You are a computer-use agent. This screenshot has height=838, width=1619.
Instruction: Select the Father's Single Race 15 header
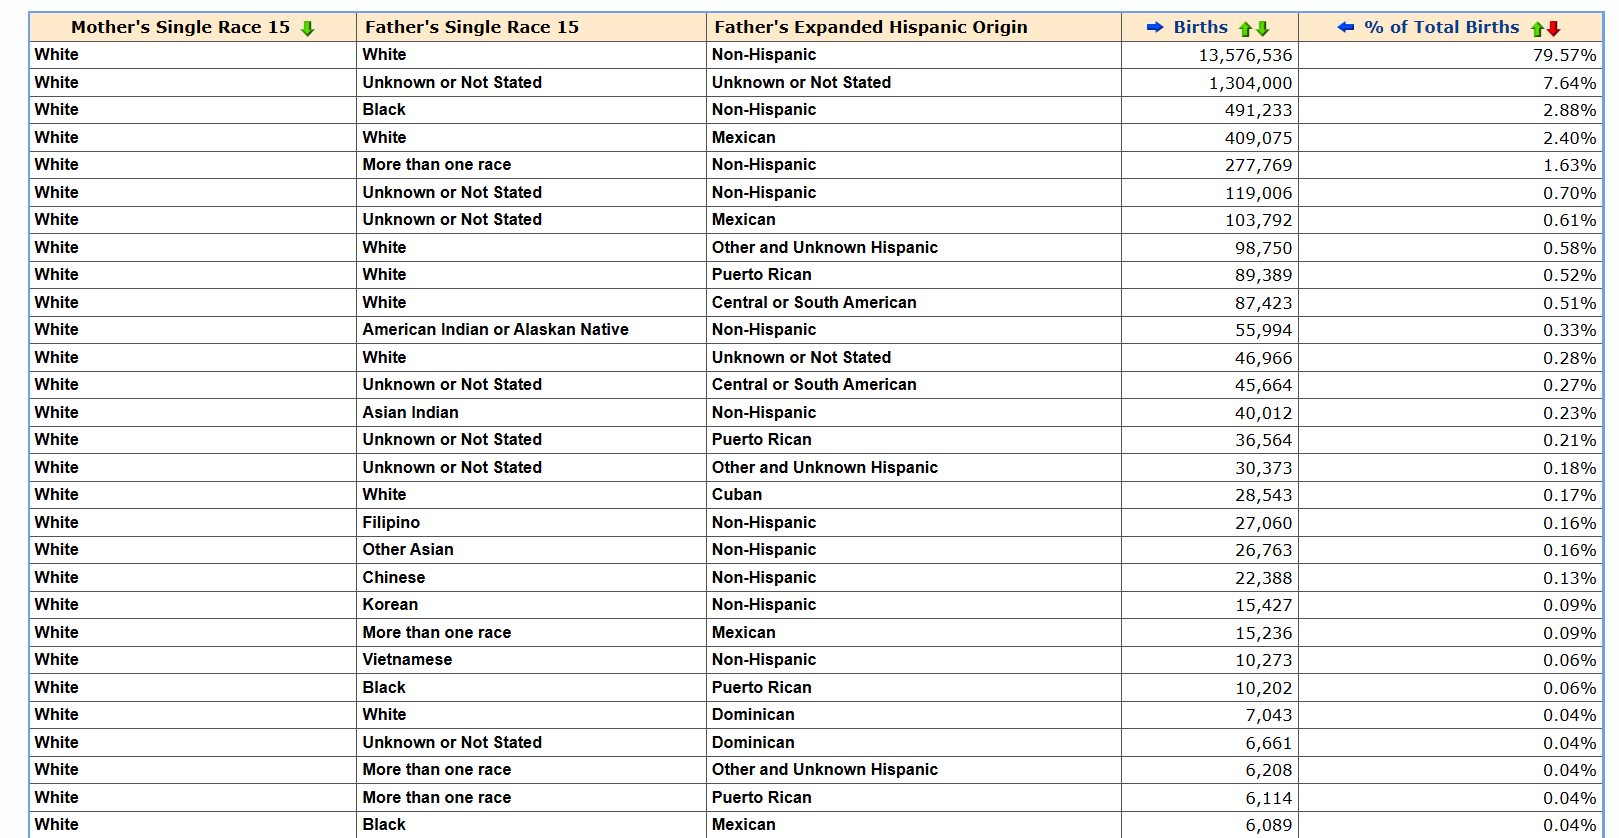point(472,27)
